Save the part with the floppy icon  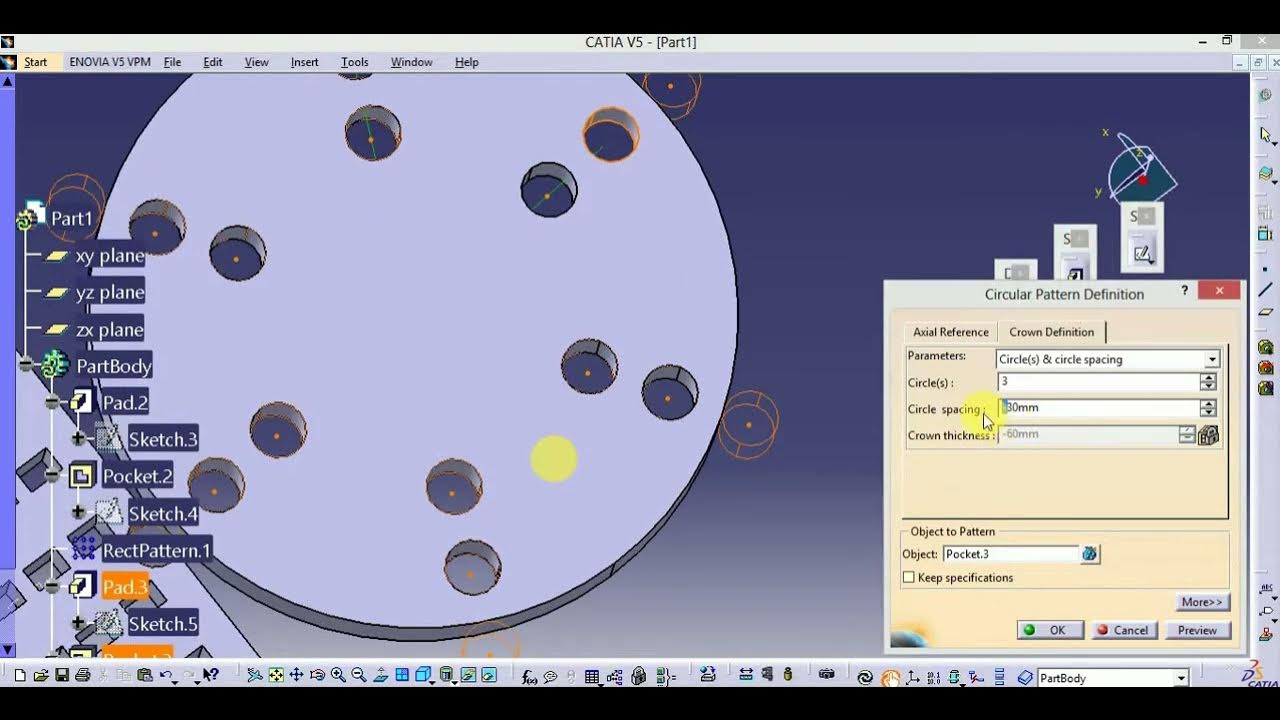click(62, 675)
